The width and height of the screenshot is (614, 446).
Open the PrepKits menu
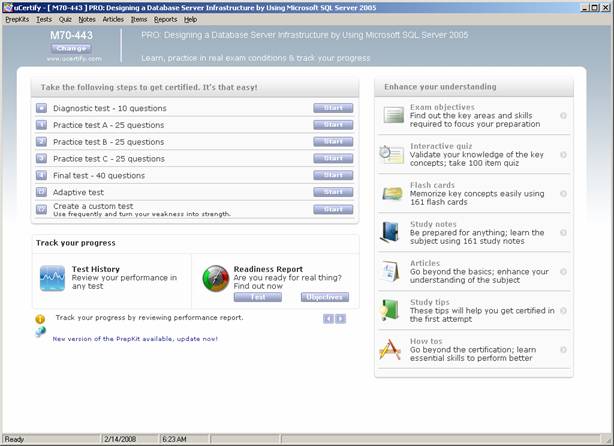click(x=17, y=19)
